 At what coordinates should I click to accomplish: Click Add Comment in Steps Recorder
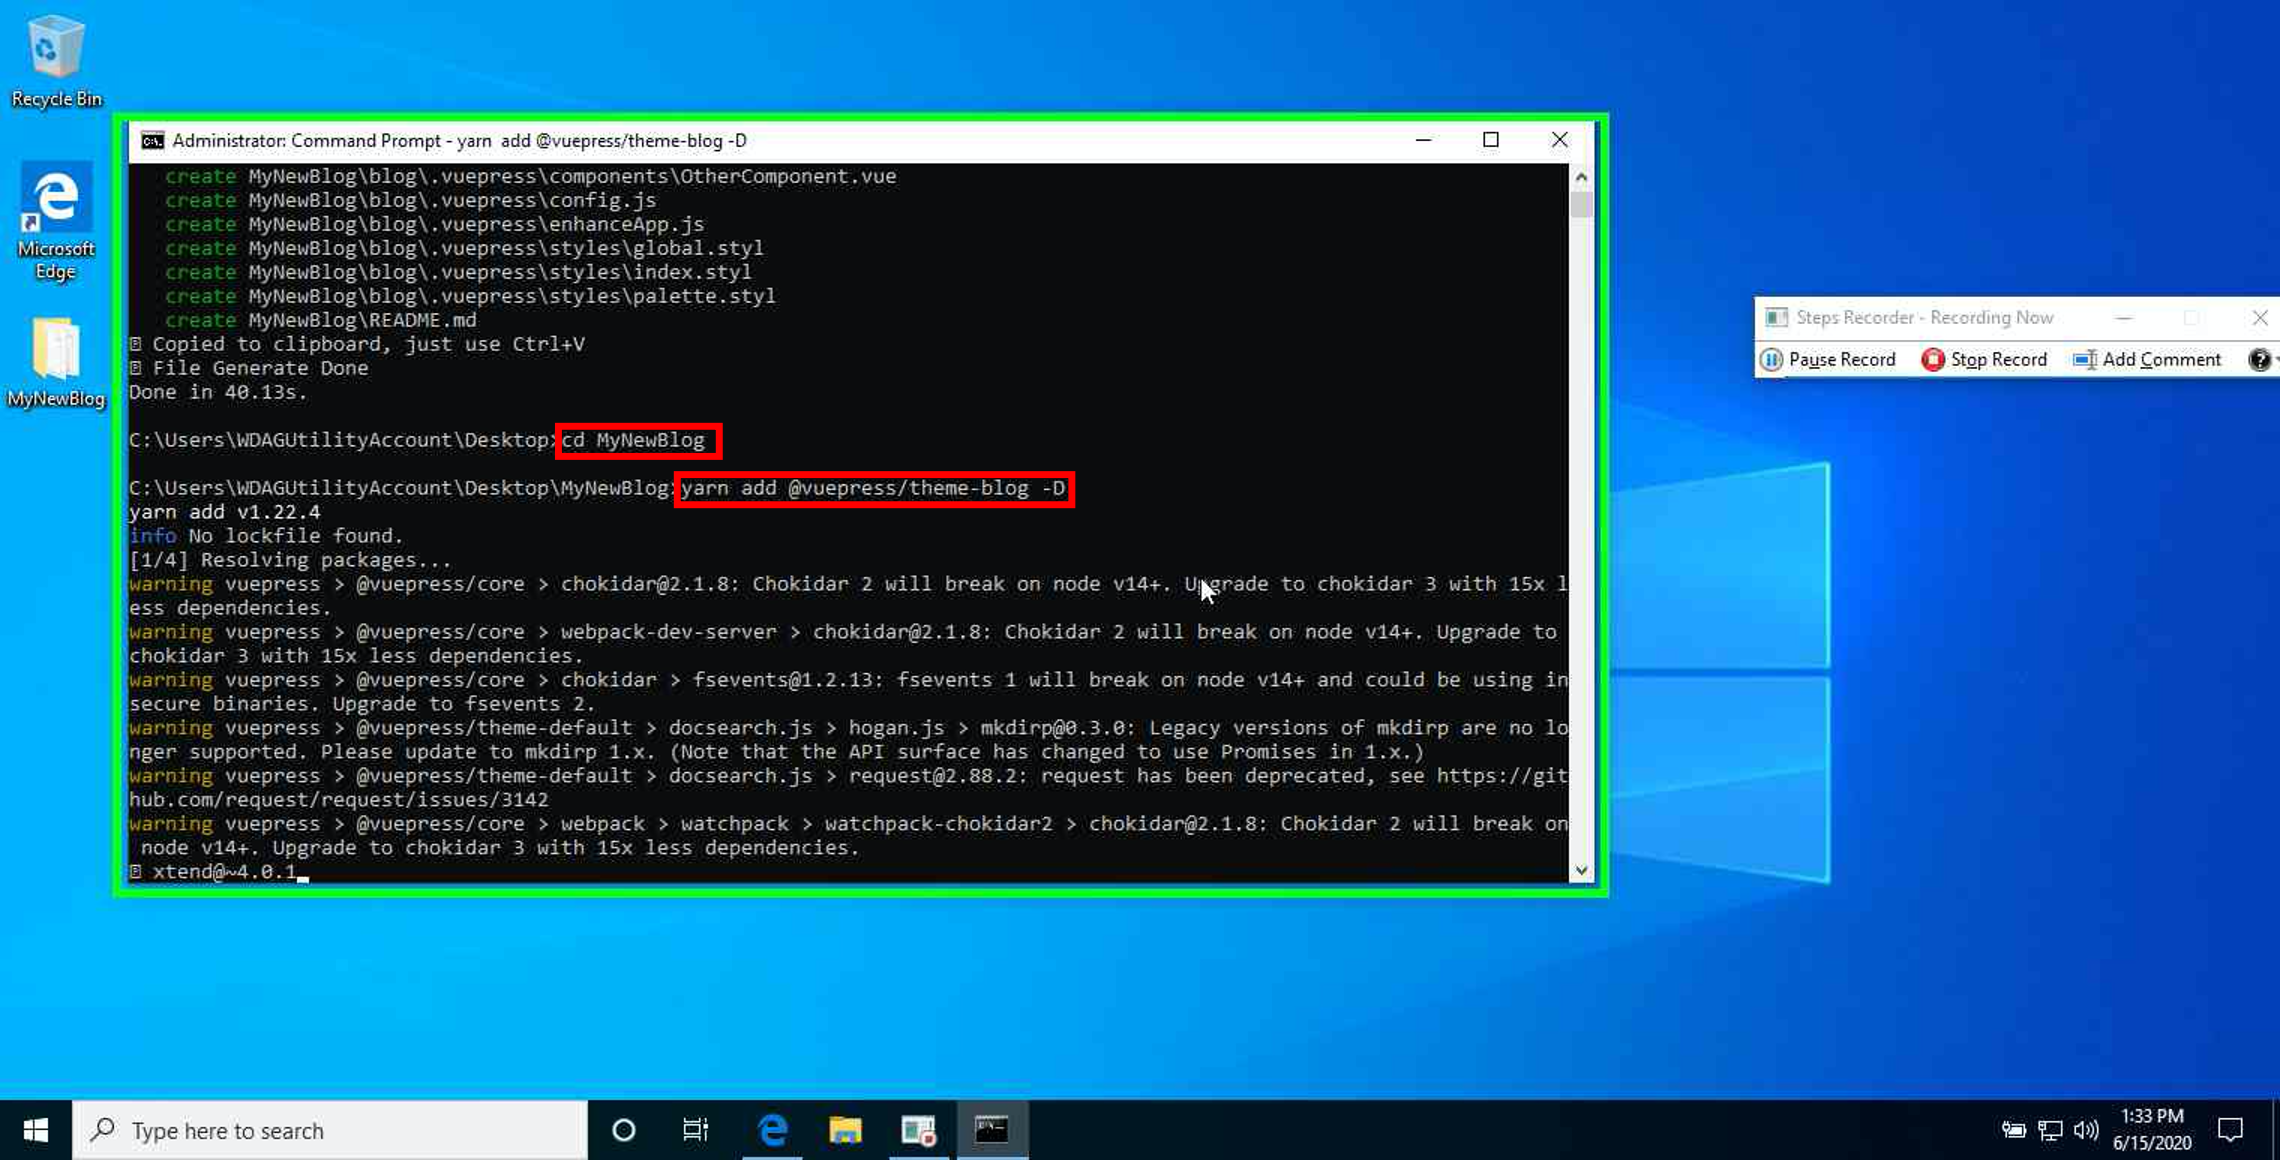[2146, 360]
